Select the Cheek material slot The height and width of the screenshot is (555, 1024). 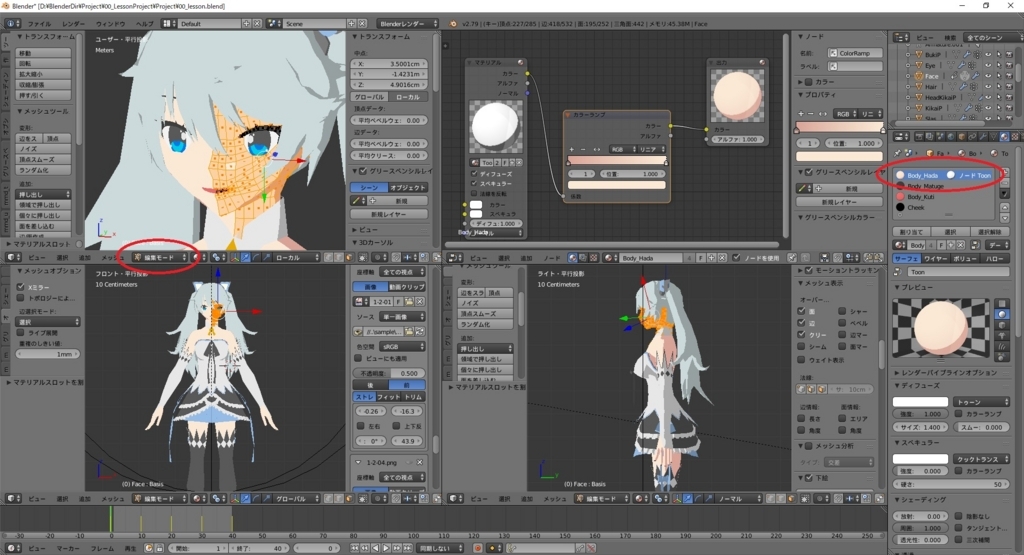coord(946,207)
